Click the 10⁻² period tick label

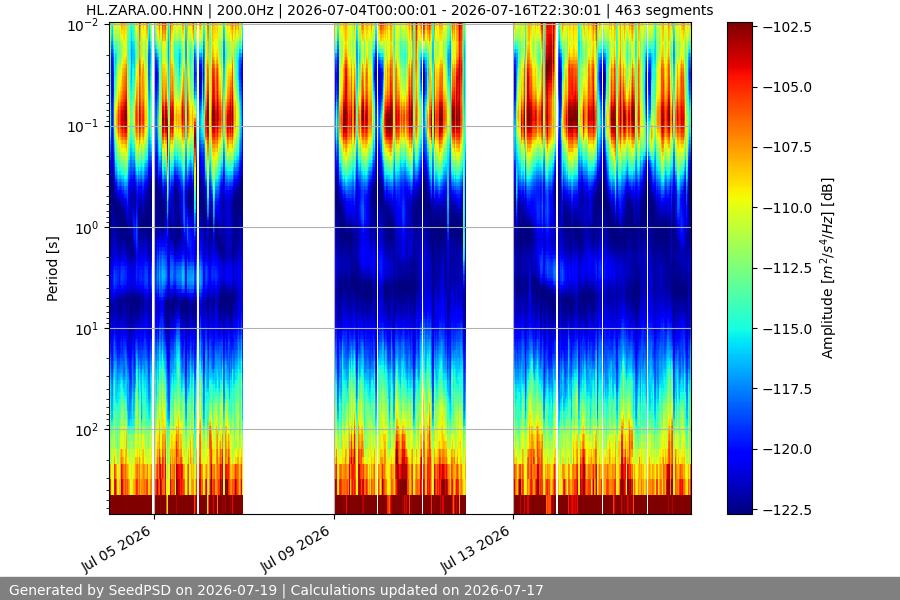[x=83, y=25]
